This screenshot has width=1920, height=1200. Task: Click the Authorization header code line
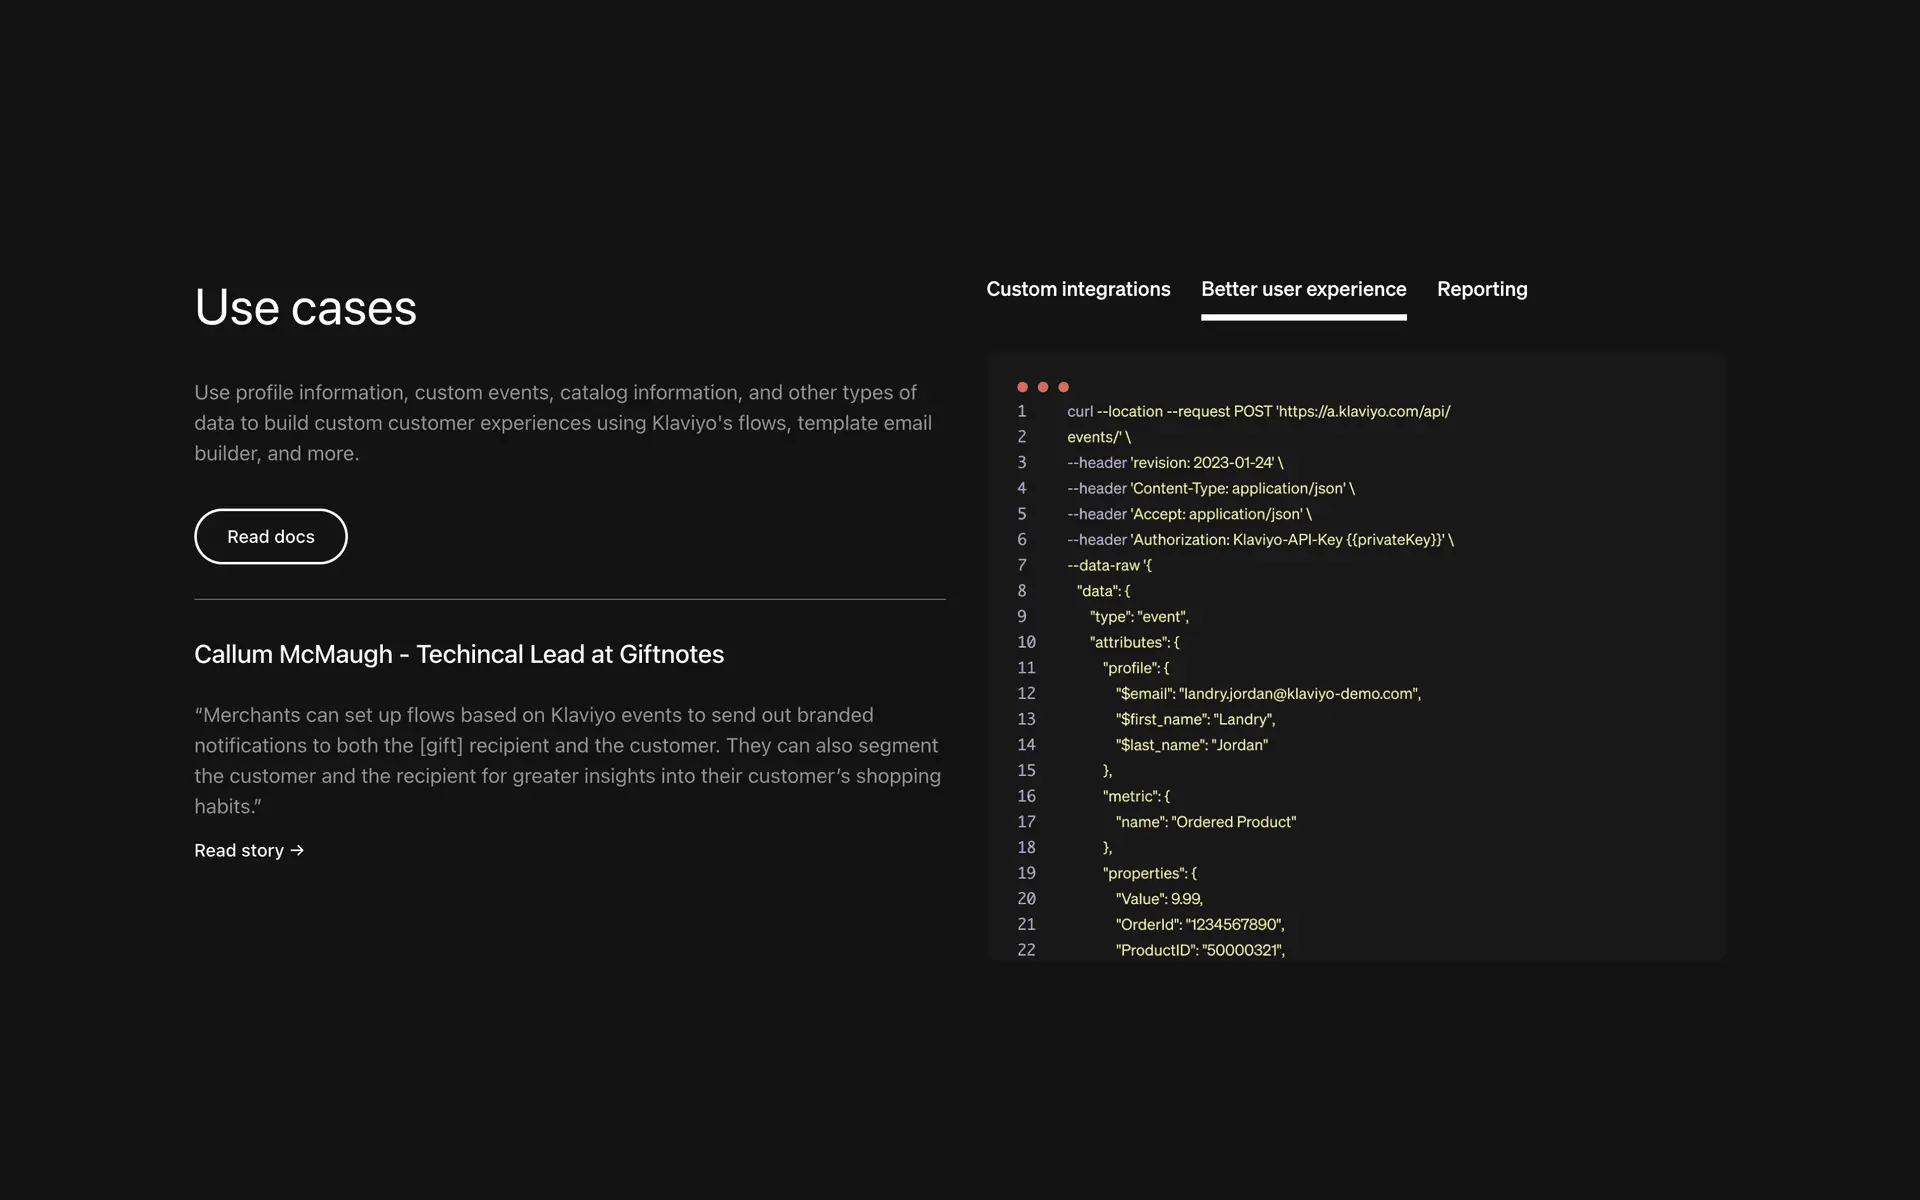click(x=1260, y=540)
